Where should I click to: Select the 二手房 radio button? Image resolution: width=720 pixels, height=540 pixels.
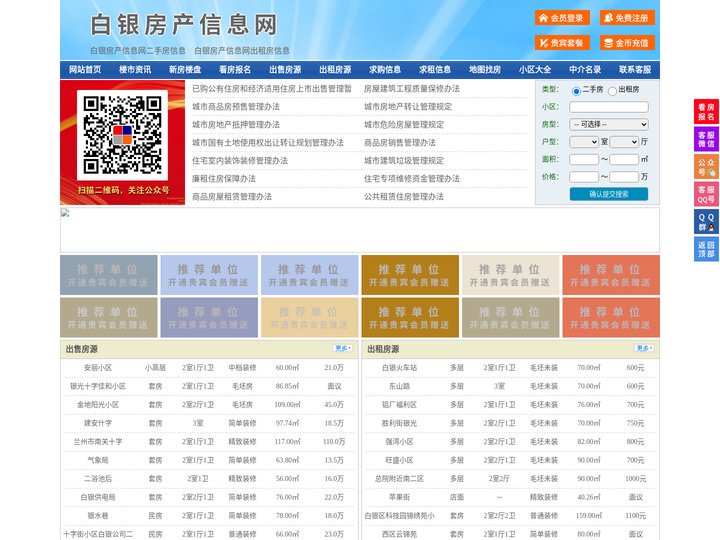click(576, 91)
